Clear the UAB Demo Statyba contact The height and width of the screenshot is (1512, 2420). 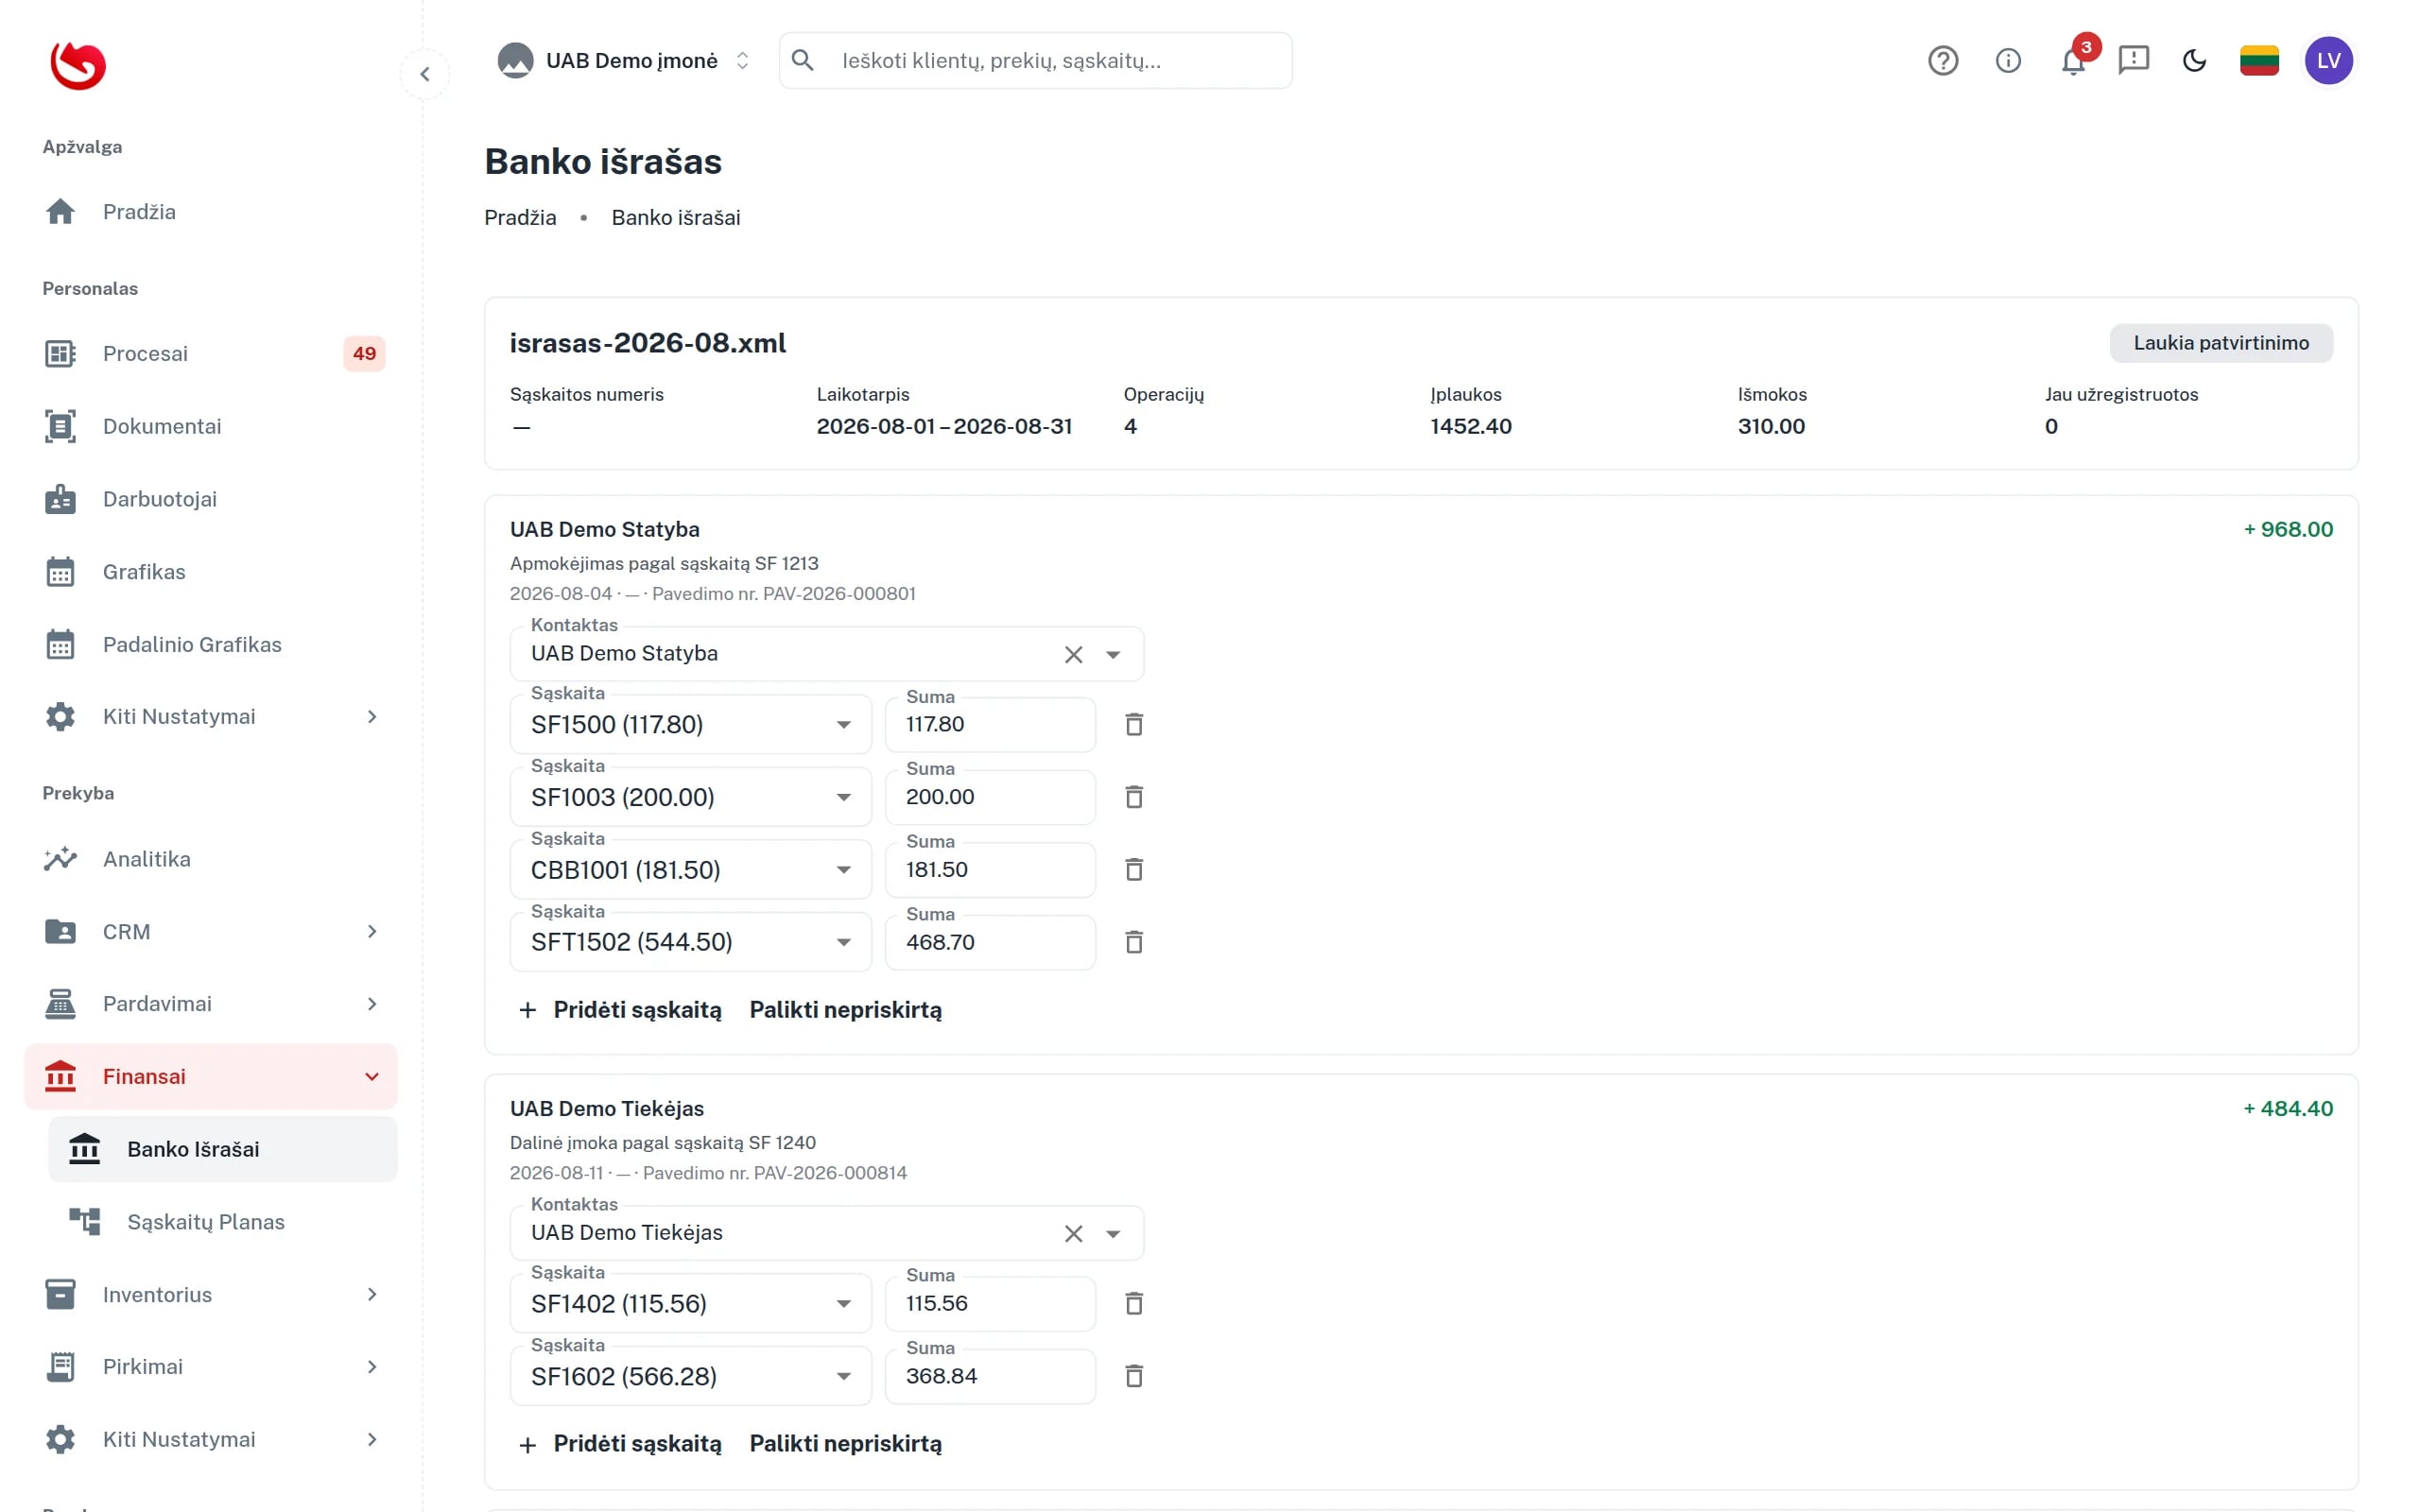coord(1073,655)
